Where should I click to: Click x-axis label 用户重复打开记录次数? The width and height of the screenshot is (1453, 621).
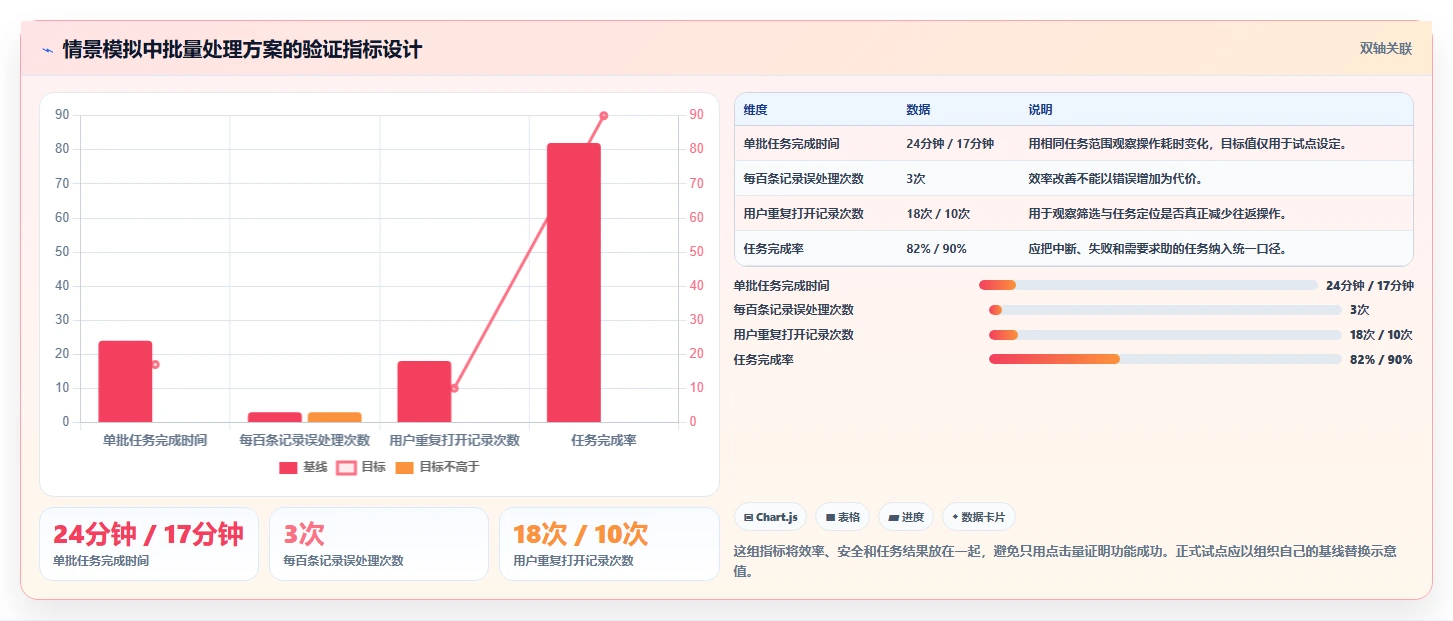454,440
